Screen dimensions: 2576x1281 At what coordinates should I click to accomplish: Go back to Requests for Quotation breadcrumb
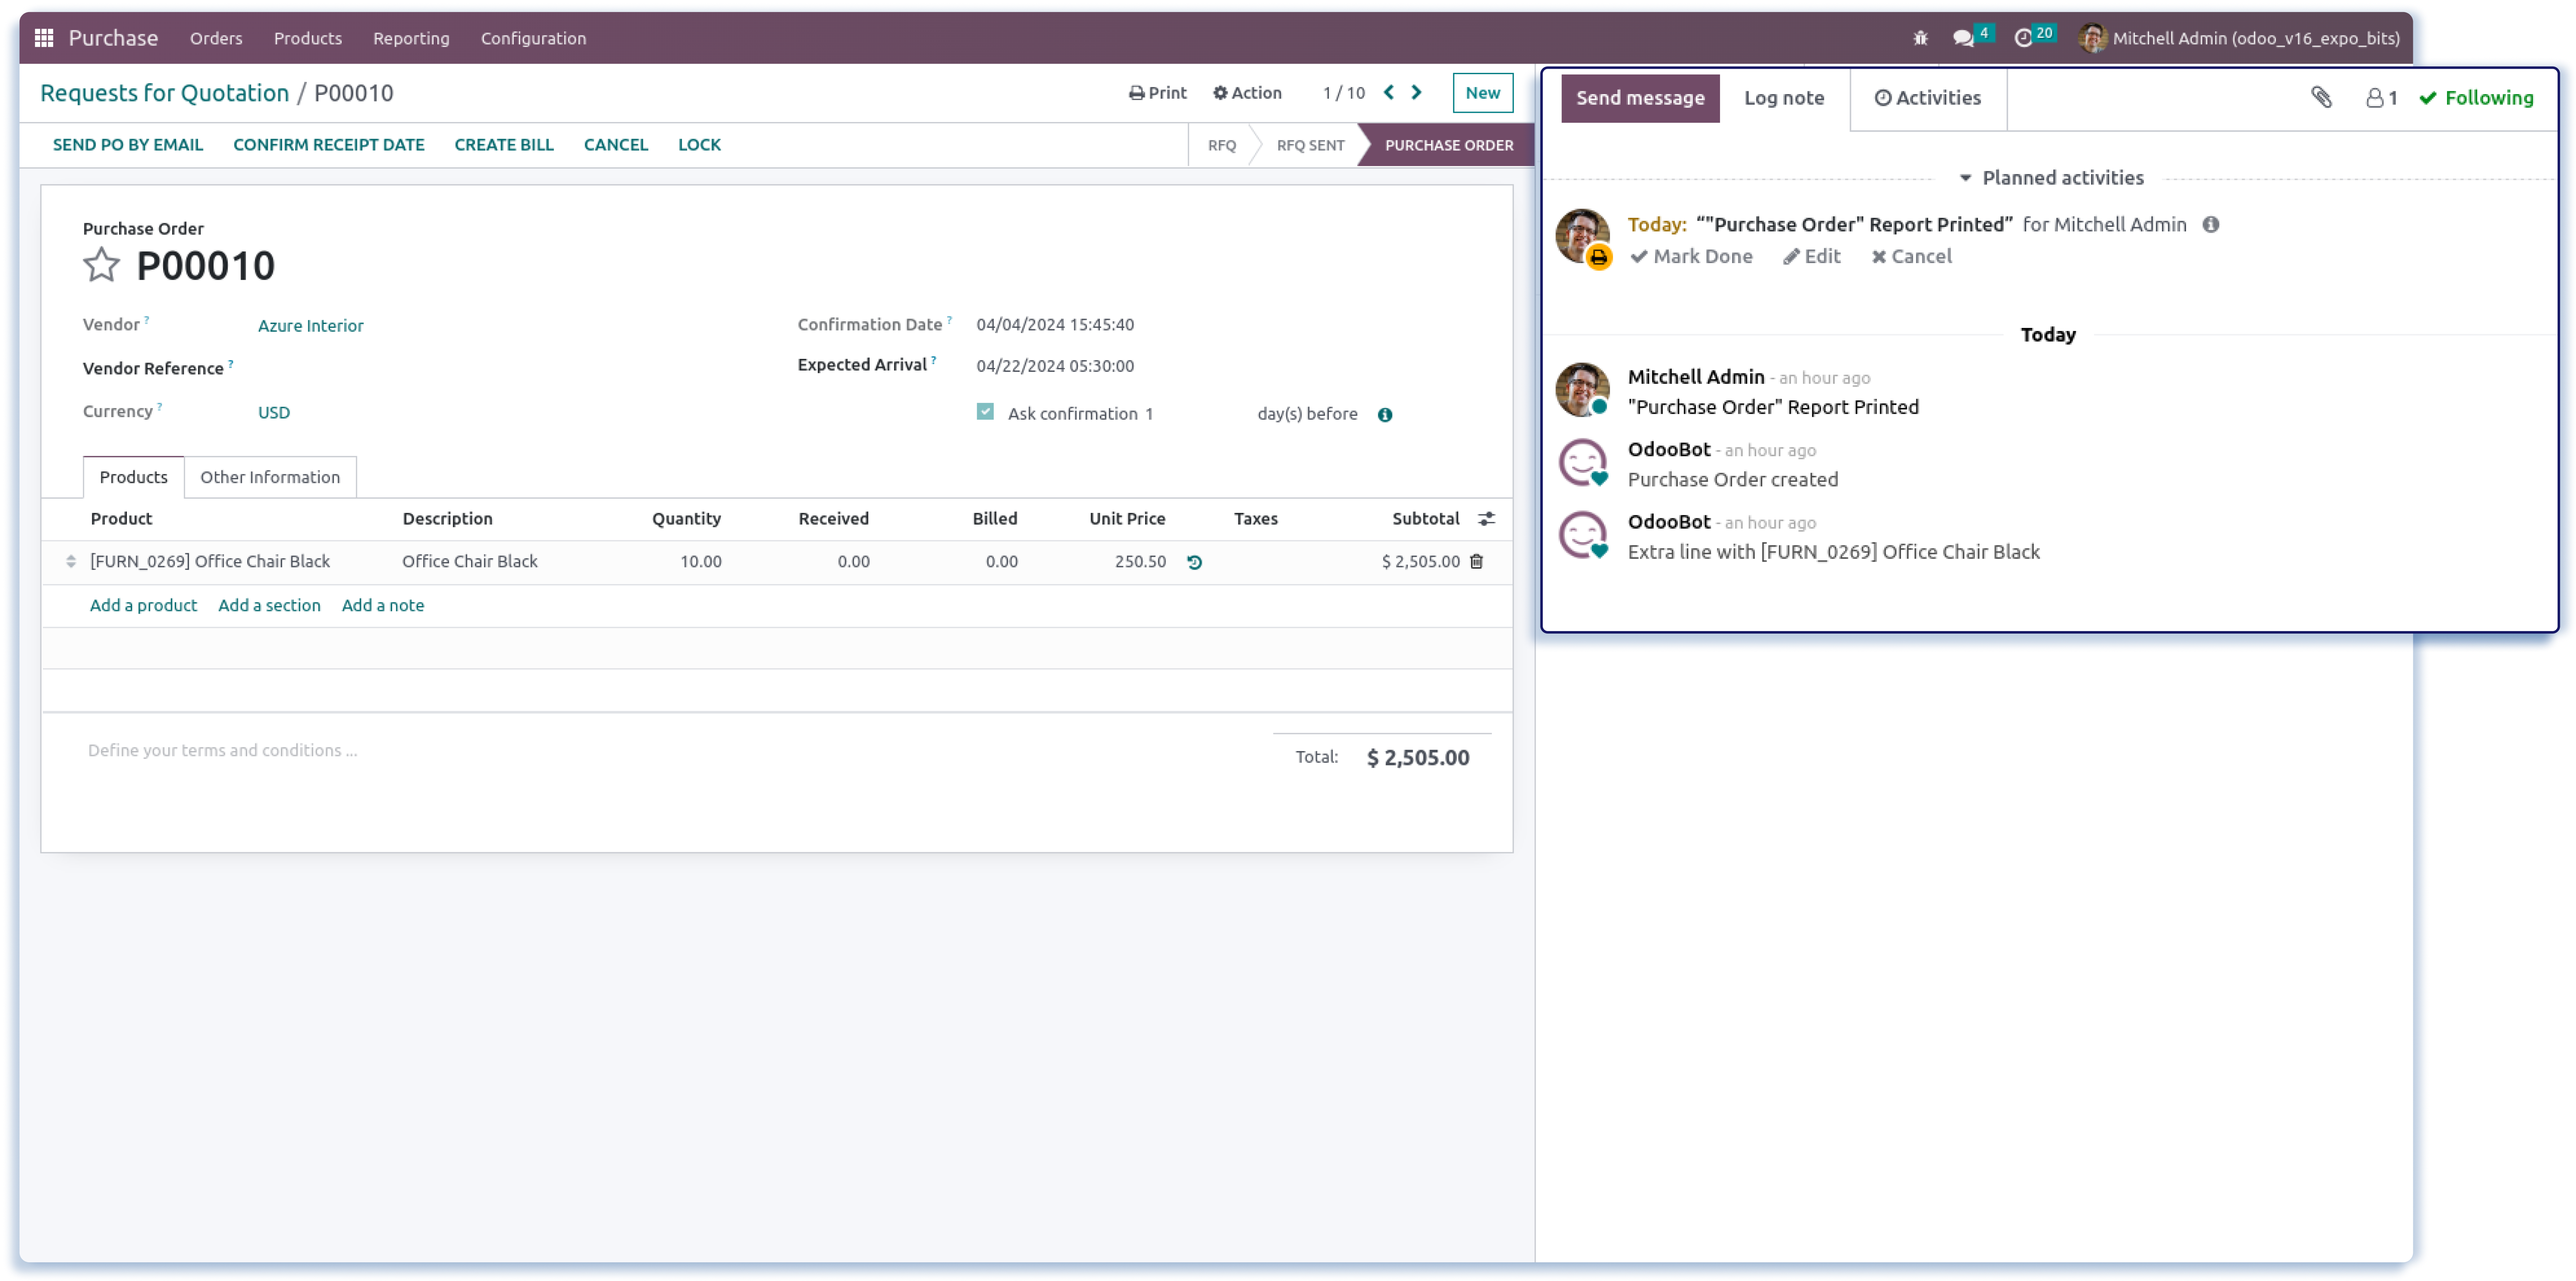164,93
